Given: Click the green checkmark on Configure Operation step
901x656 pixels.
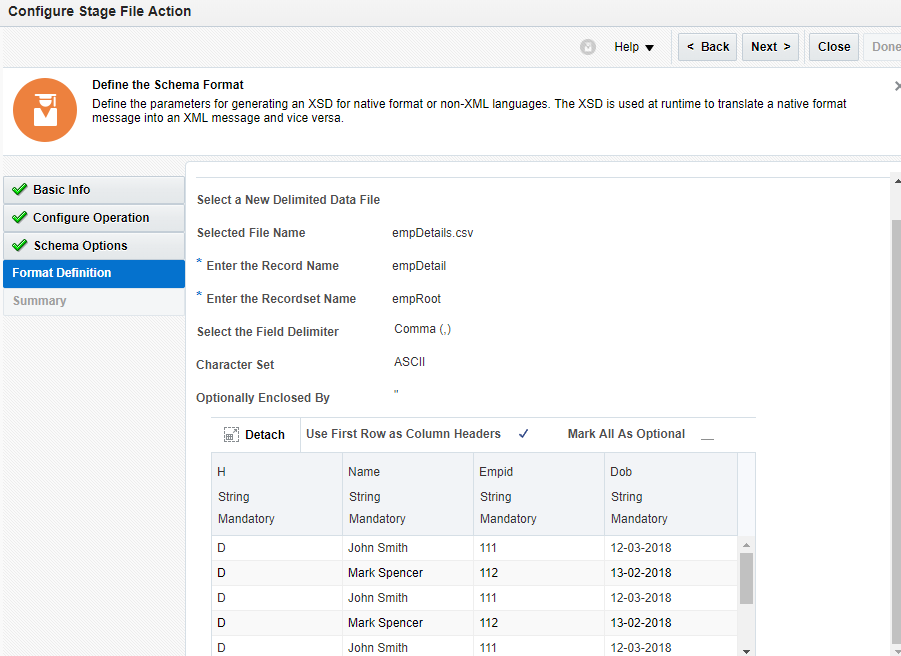Looking at the screenshot, I should click(x=21, y=217).
